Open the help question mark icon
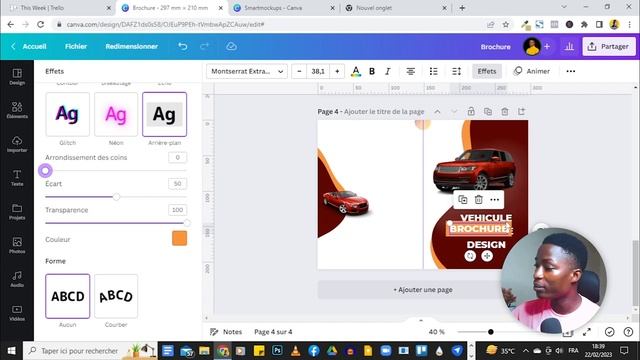Viewport: 640px width, 360px height. click(628, 332)
